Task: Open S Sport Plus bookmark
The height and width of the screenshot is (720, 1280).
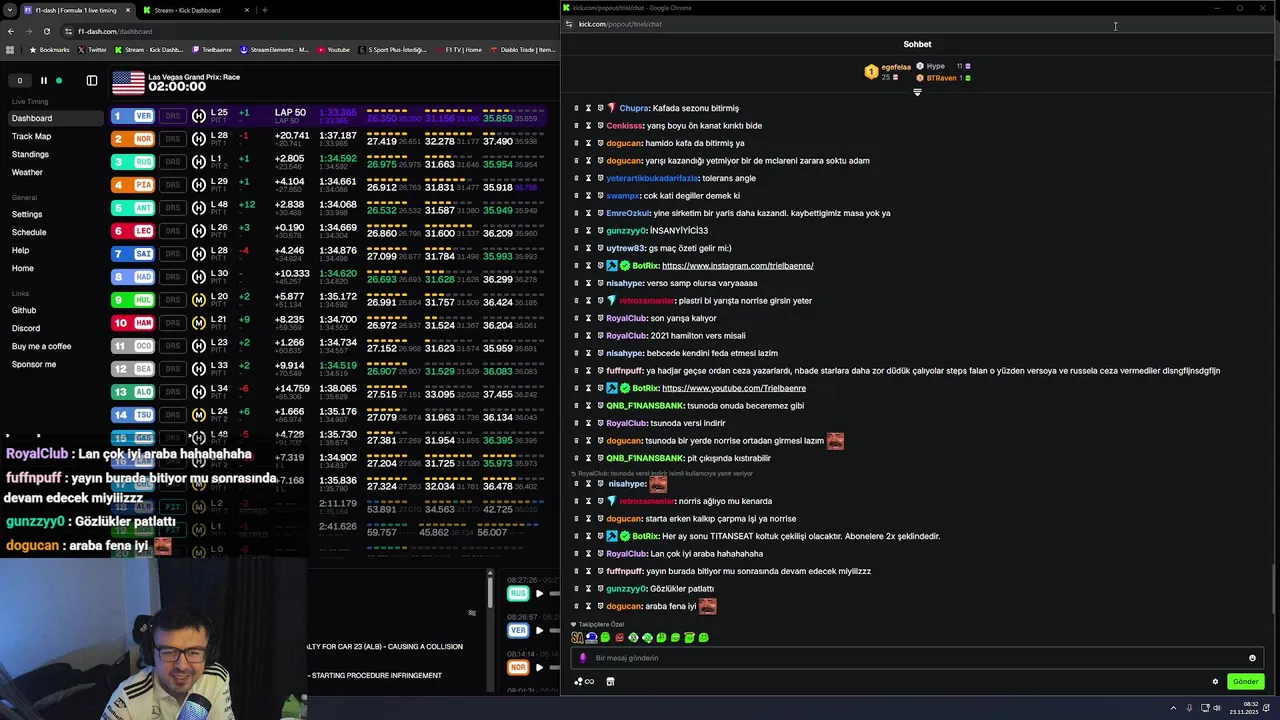Action: tap(393, 49)
